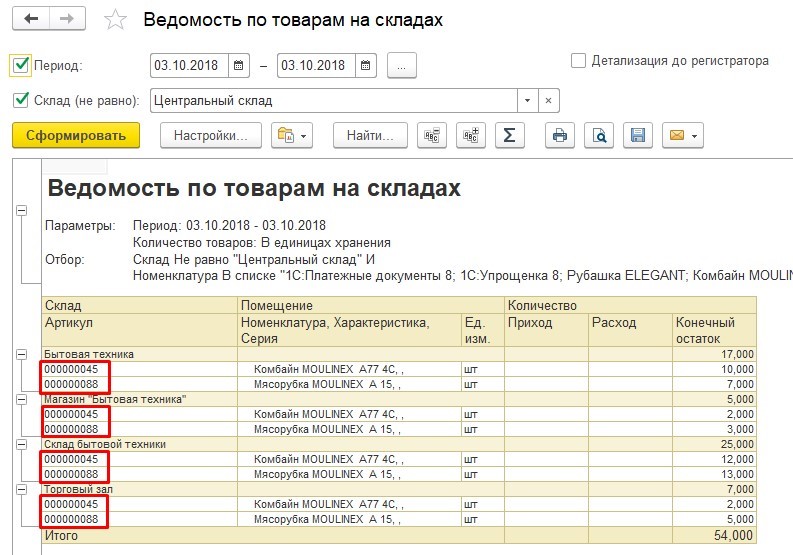
Task: Collapse the Торговый зал group
Action: tap(21, 489)
